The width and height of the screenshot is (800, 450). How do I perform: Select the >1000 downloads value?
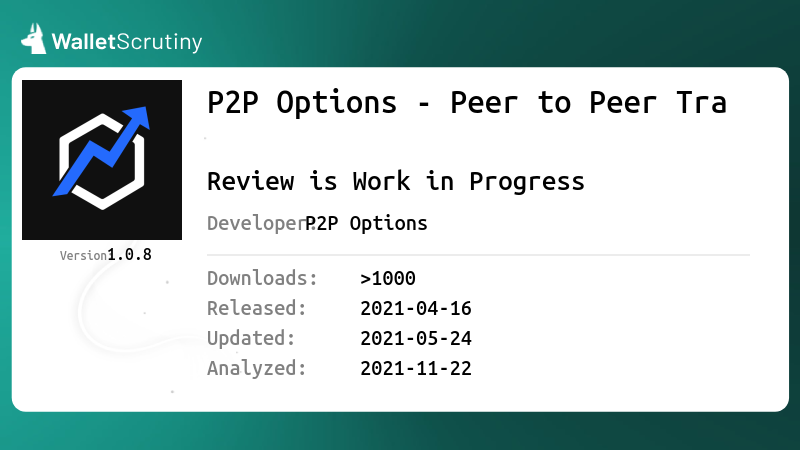388,279
